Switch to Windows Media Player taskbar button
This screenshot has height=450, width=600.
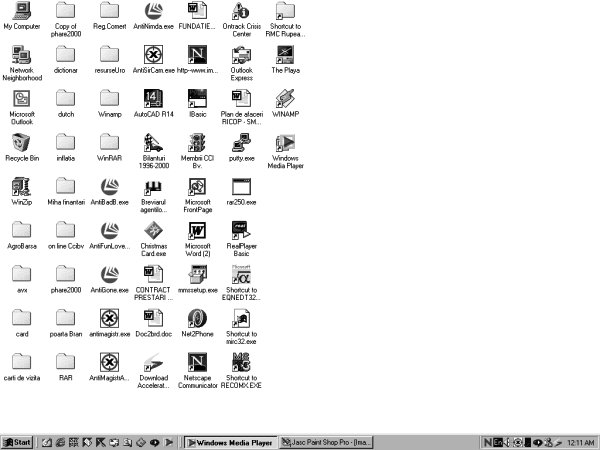click(x=230, y=442)
